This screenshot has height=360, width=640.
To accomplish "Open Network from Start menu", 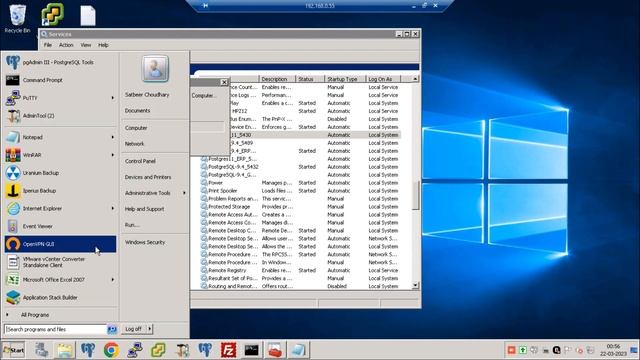I will point(134,144).
